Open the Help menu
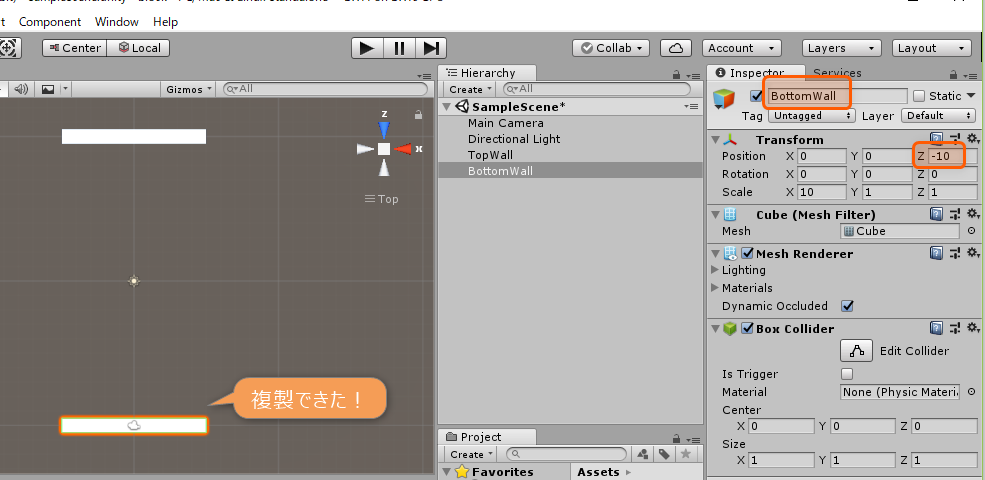The width and height of the screenshot is (985, 480). click(165, 22)
